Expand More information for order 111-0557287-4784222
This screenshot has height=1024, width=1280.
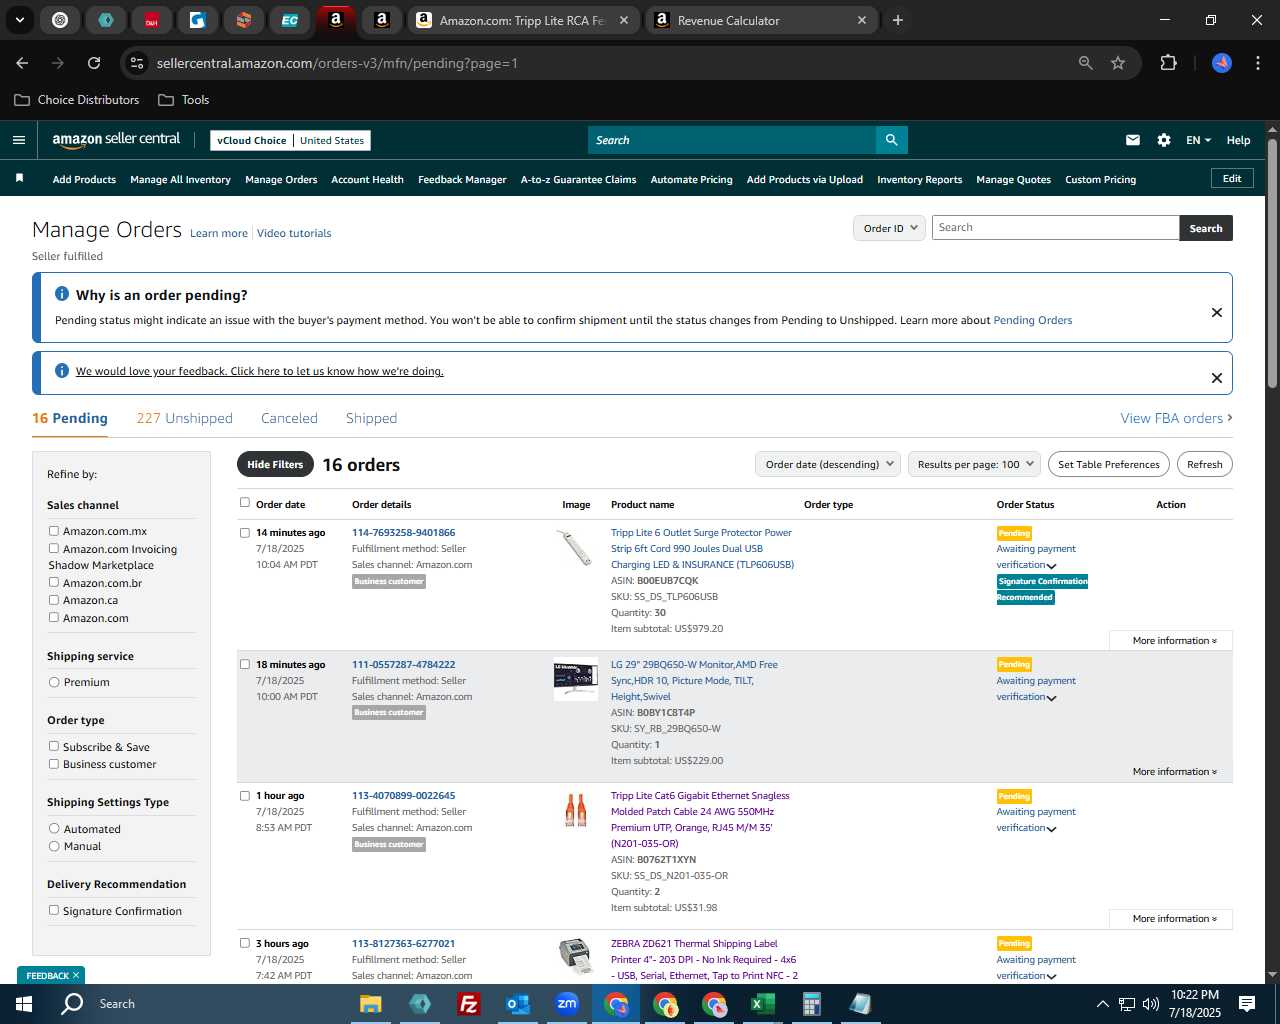(x=1174, y=771)
